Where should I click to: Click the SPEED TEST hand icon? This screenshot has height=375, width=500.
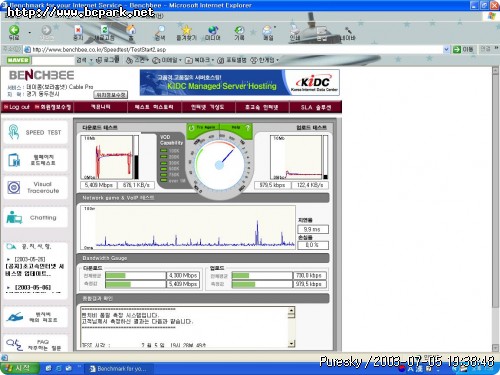tap(14, 132)
